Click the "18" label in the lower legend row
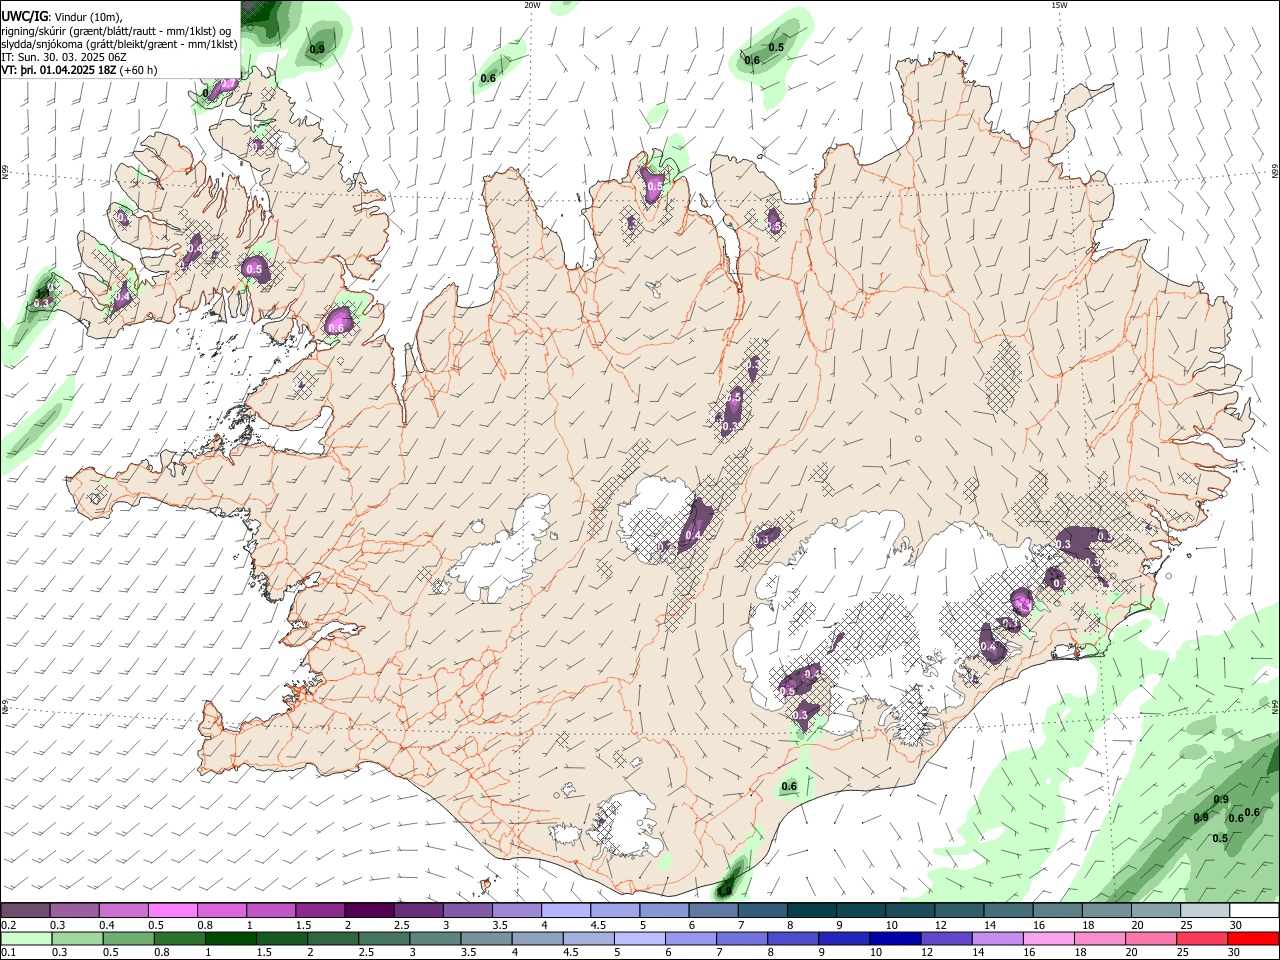 [1080, 953]
